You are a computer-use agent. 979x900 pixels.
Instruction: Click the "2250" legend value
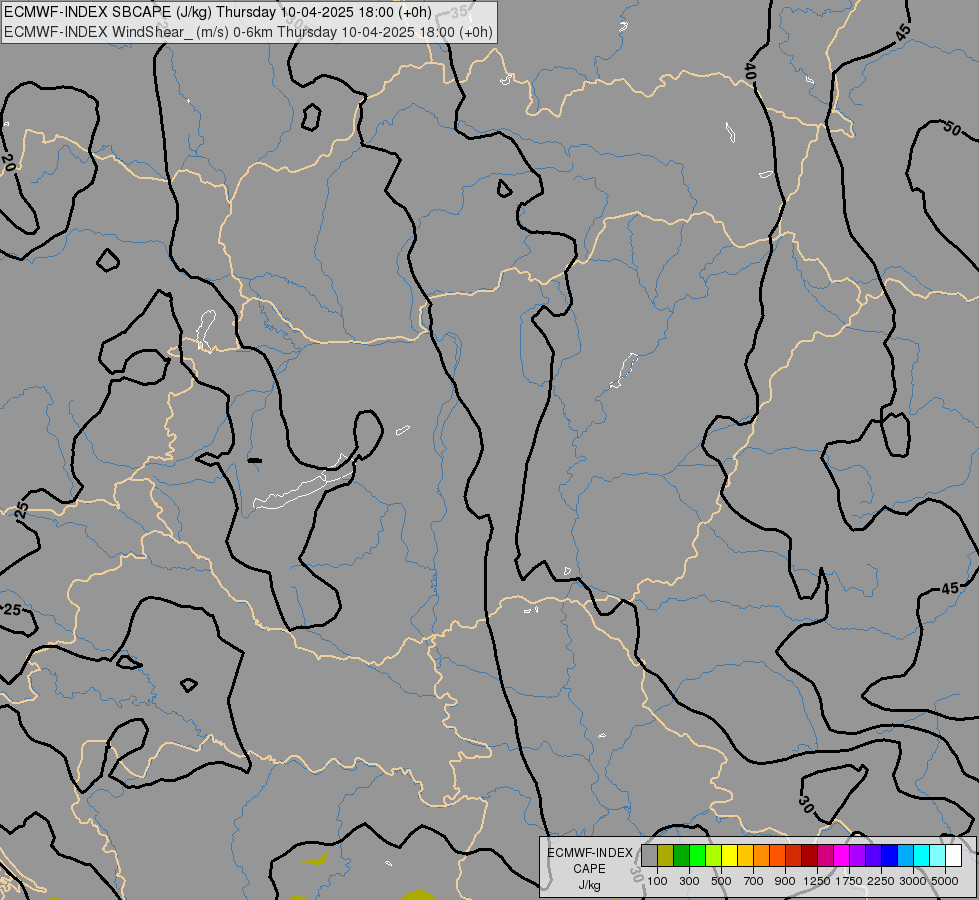pos(881,881)
